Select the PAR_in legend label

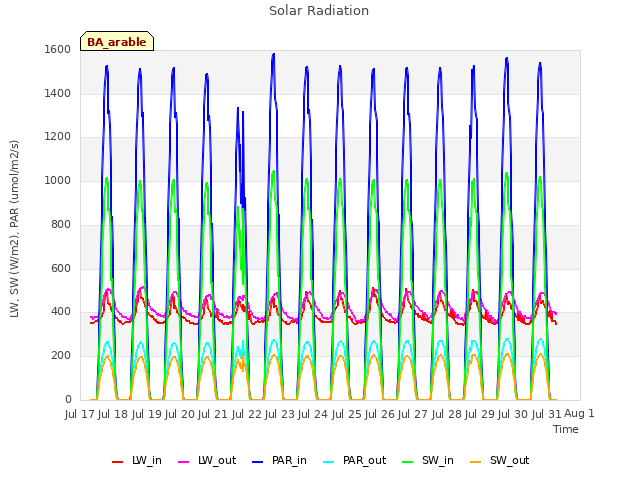pyautogui.click(x=289, y=460)
